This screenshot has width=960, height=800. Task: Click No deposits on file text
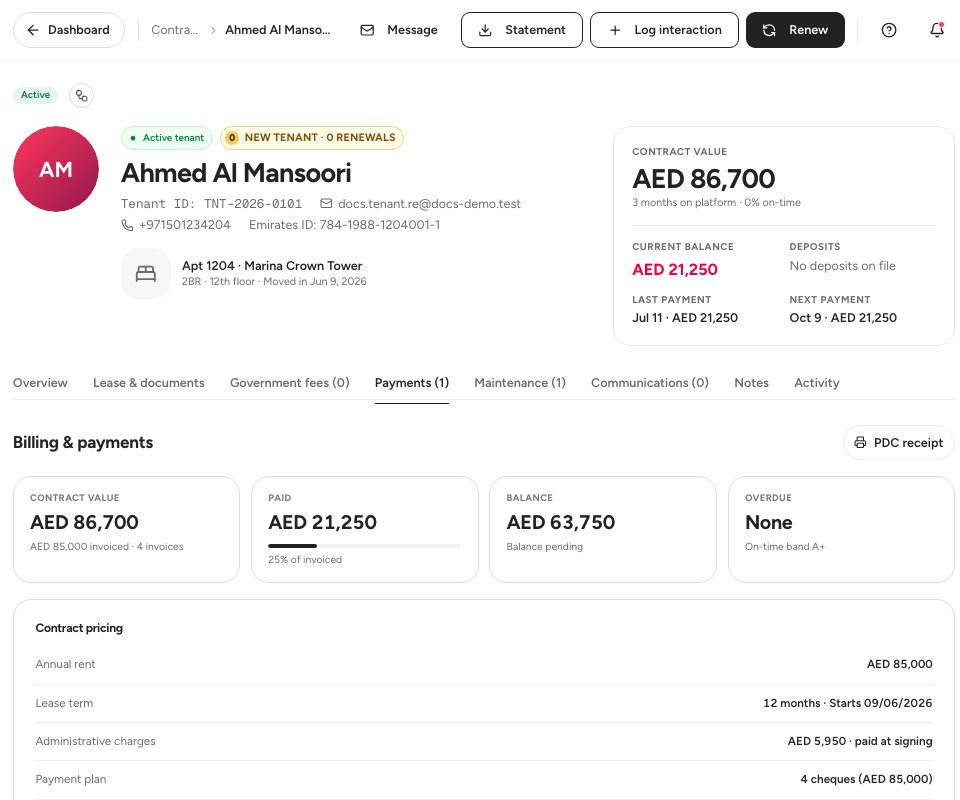click(x=842, y=266)
